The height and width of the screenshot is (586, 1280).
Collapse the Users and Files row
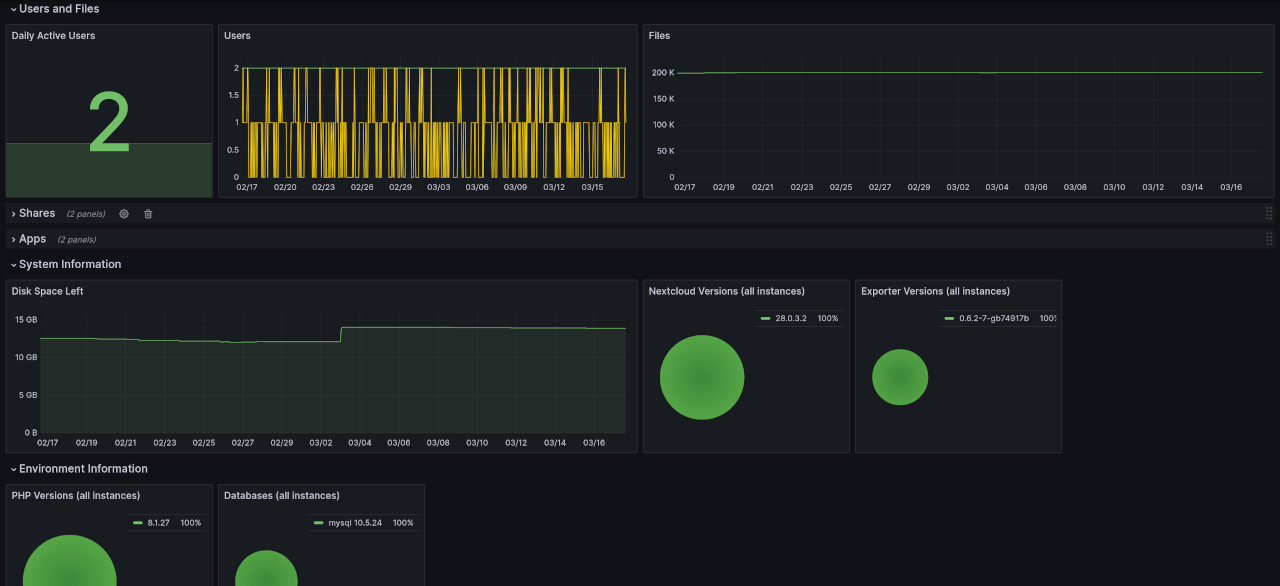tap(58, 9)
